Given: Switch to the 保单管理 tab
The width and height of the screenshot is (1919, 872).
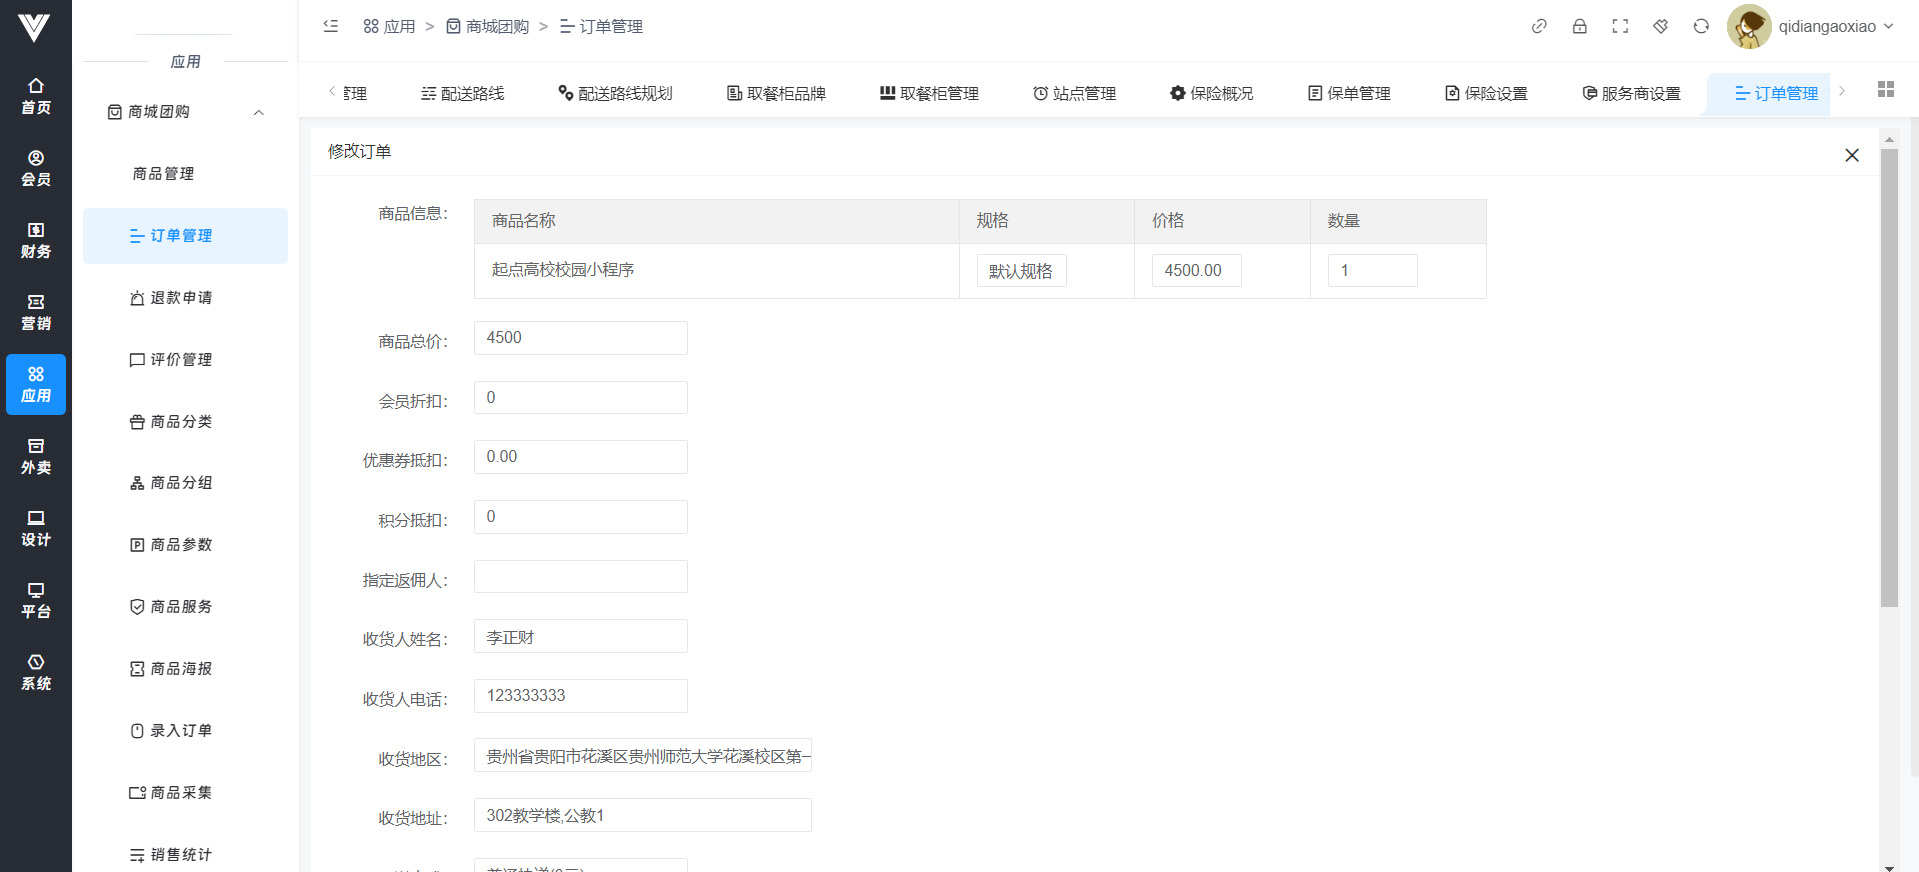Looking at the screenshot, I should pyautogui.click(x=1349, y=93).
